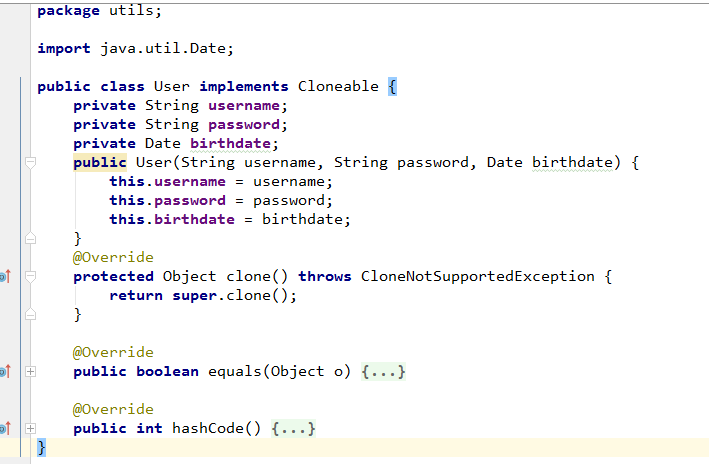Click the highlighted opening brace after Cloneable
This screenshot has width=709, height=464.
392,86
